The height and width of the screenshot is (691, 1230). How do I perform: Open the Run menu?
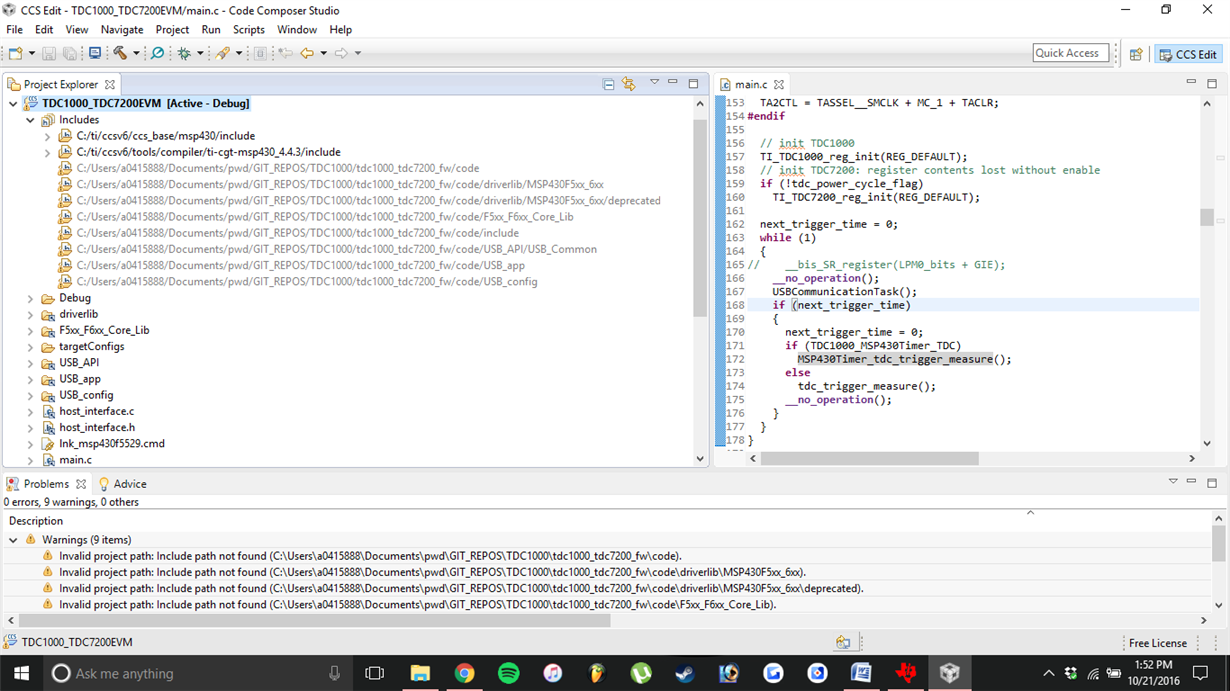tap(211, 30)
